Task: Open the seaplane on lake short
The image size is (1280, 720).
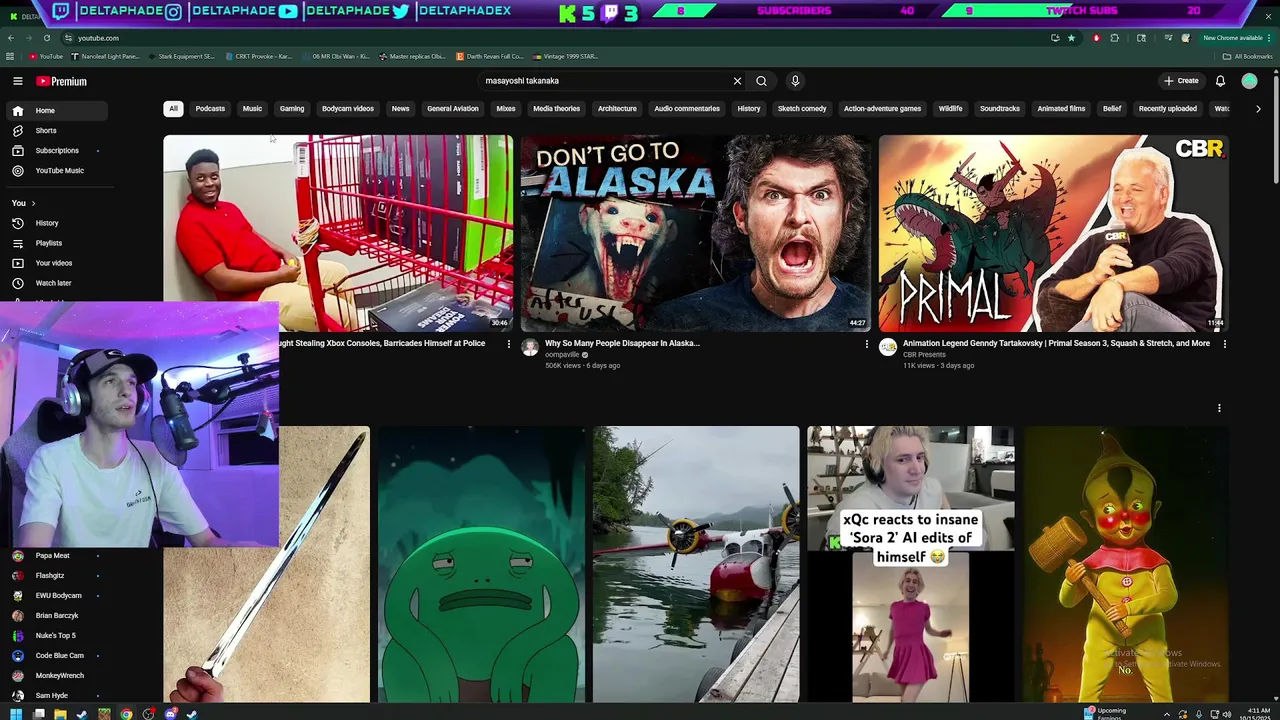Action: coord(696,565)
